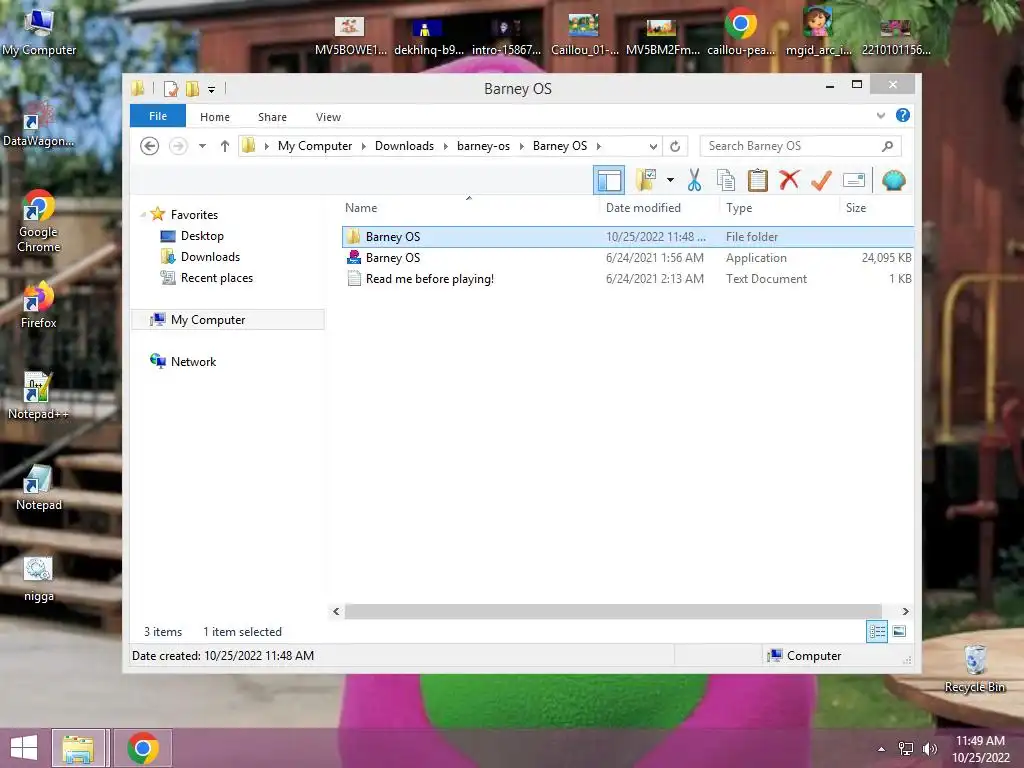The height and width of the screenshot is (768, 1024).
Task: Select the Barney OS Application file
Action: tap(628, 257)
